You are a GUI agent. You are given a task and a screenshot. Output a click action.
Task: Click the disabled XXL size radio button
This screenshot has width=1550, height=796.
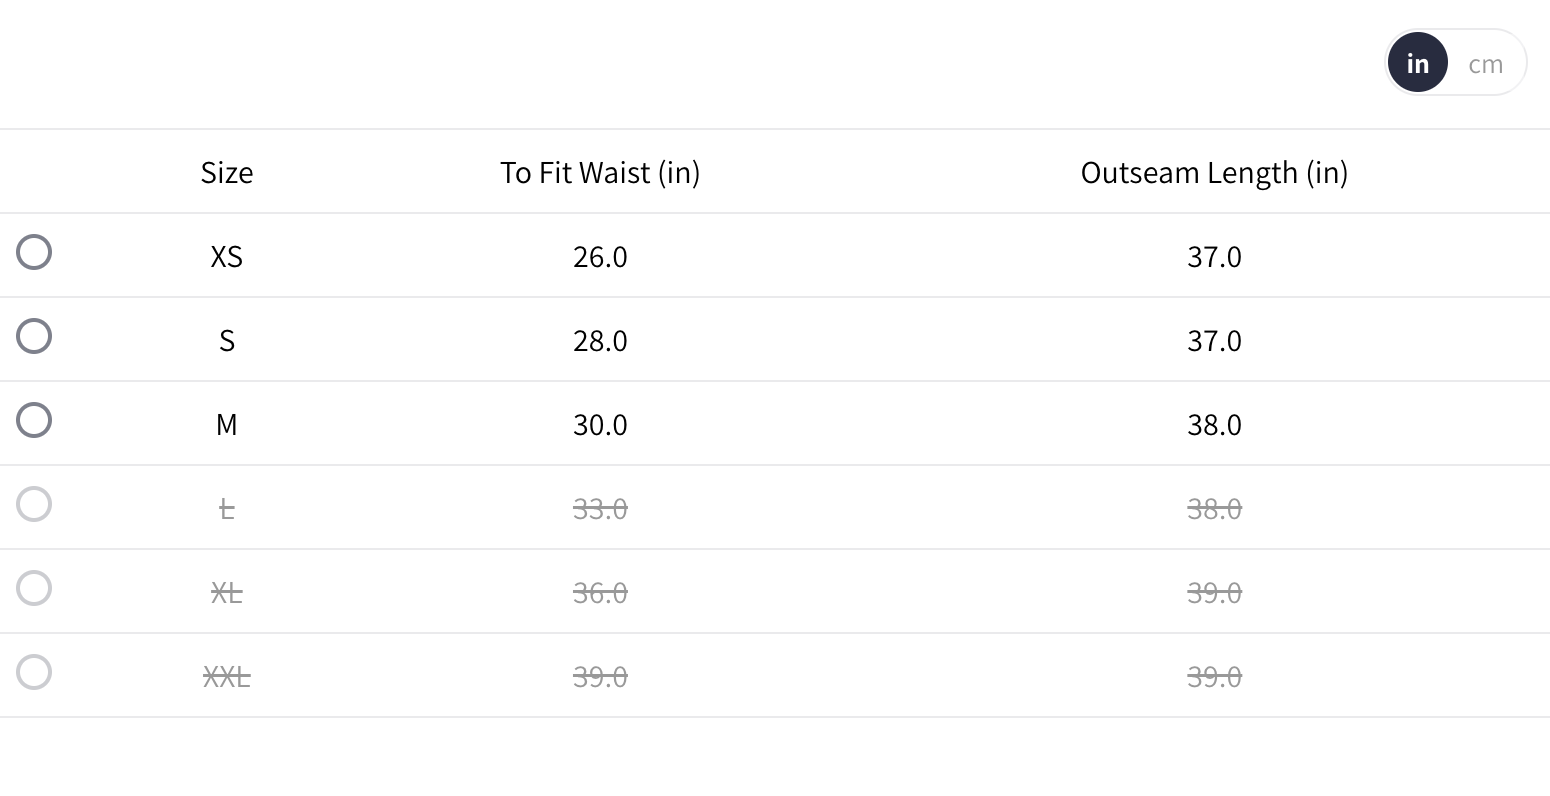click(x=34, y=672)
